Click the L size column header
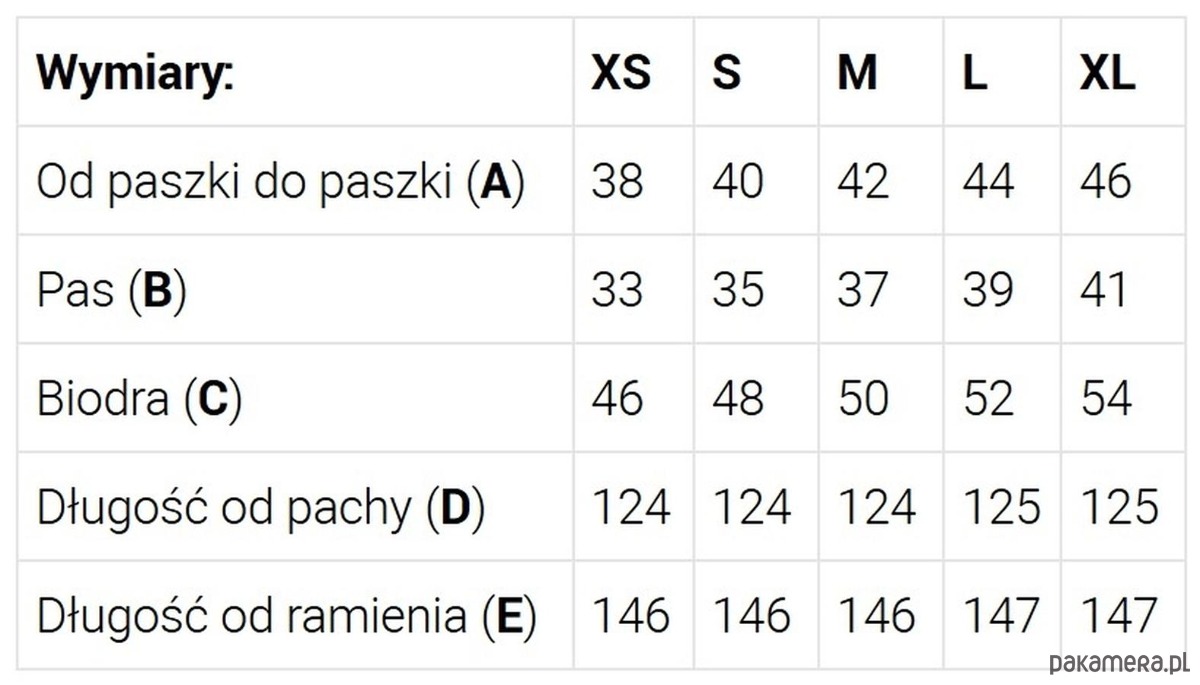1200x685 pixels. [975, 73]
